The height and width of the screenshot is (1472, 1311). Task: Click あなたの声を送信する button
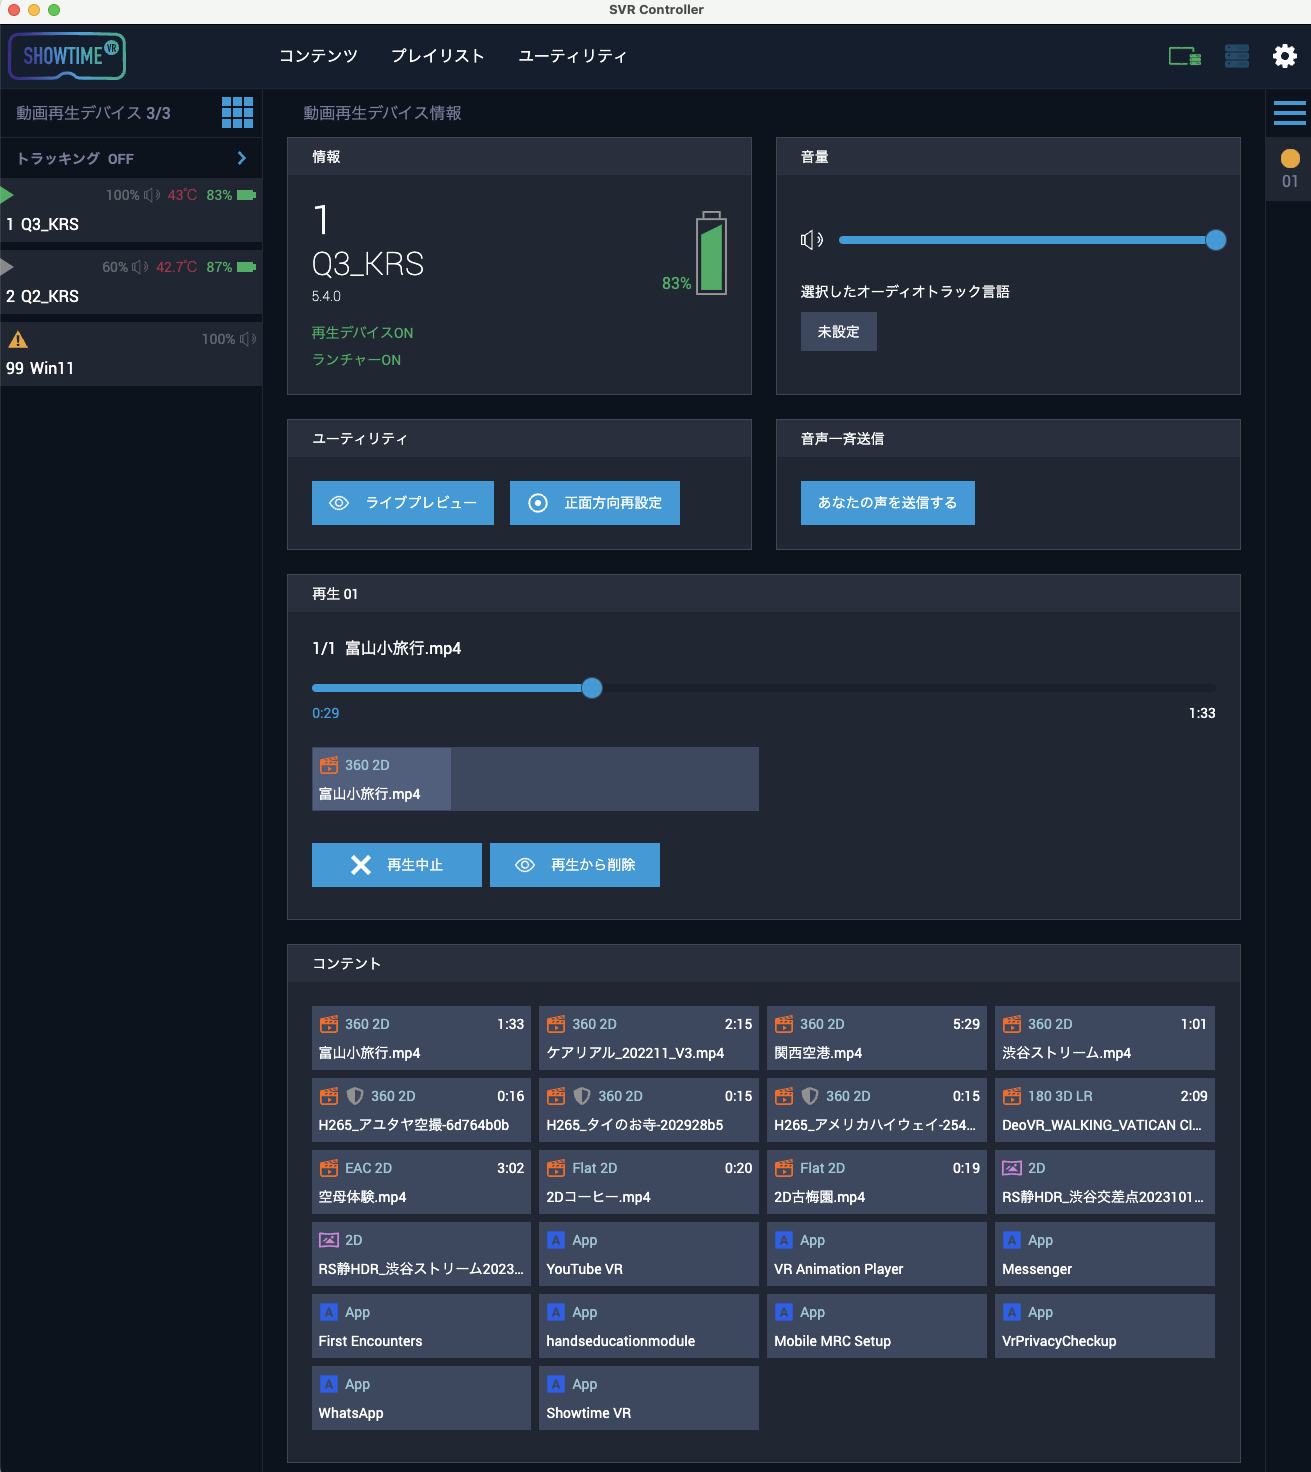pyautogui.click(x=888, y=503)
